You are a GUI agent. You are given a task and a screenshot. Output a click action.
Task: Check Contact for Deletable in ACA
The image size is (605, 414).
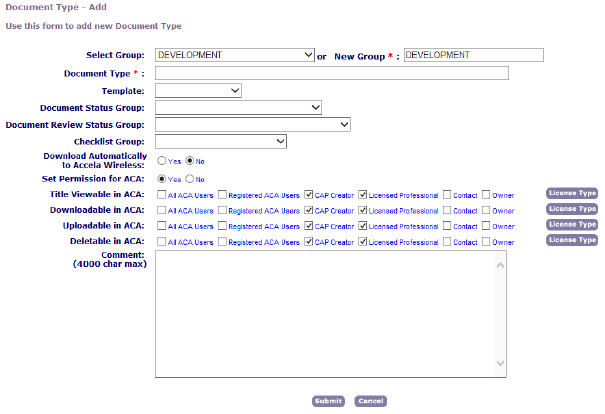coord(447,242)
